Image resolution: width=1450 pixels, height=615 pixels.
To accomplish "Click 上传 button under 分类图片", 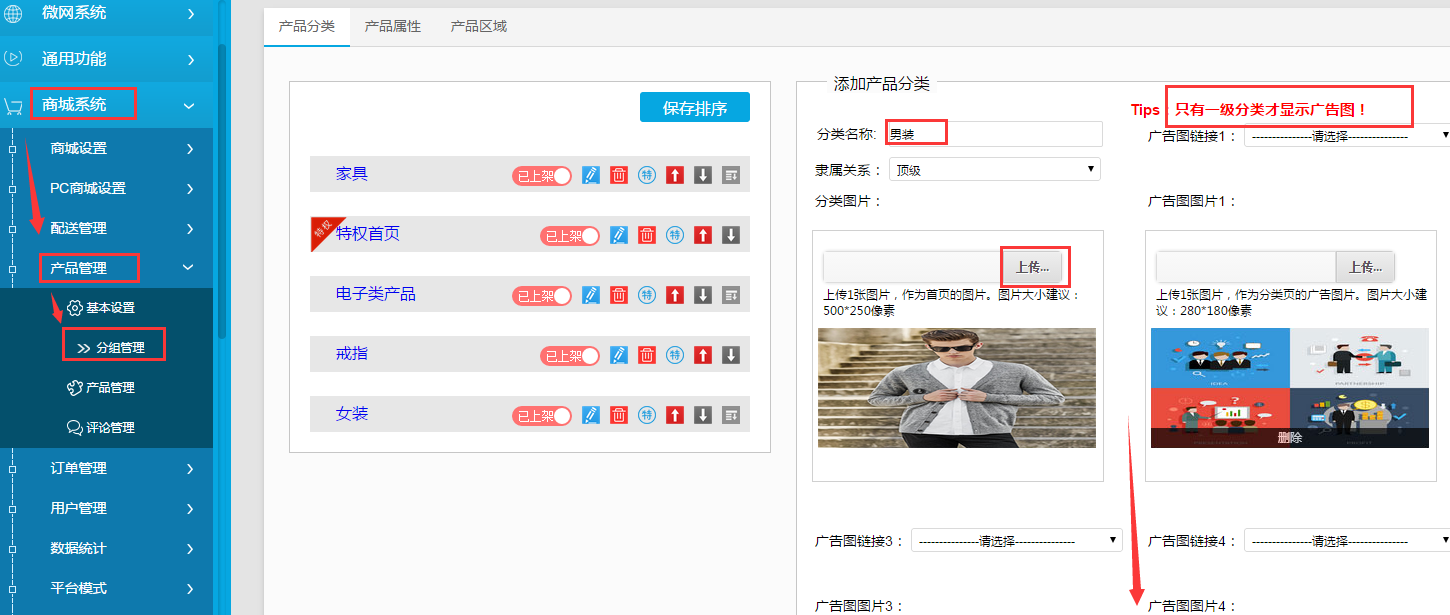I will pyautogui.click(x=1034, y=267).
